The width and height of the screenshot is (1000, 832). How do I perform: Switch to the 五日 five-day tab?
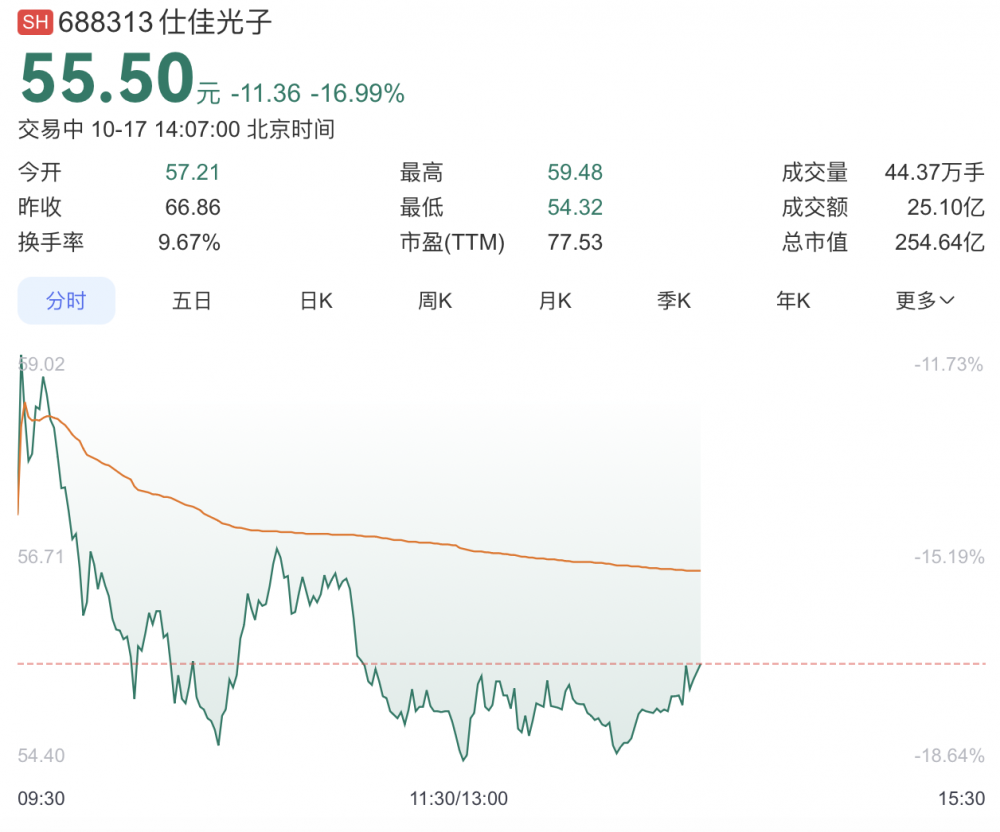[191, 301]
